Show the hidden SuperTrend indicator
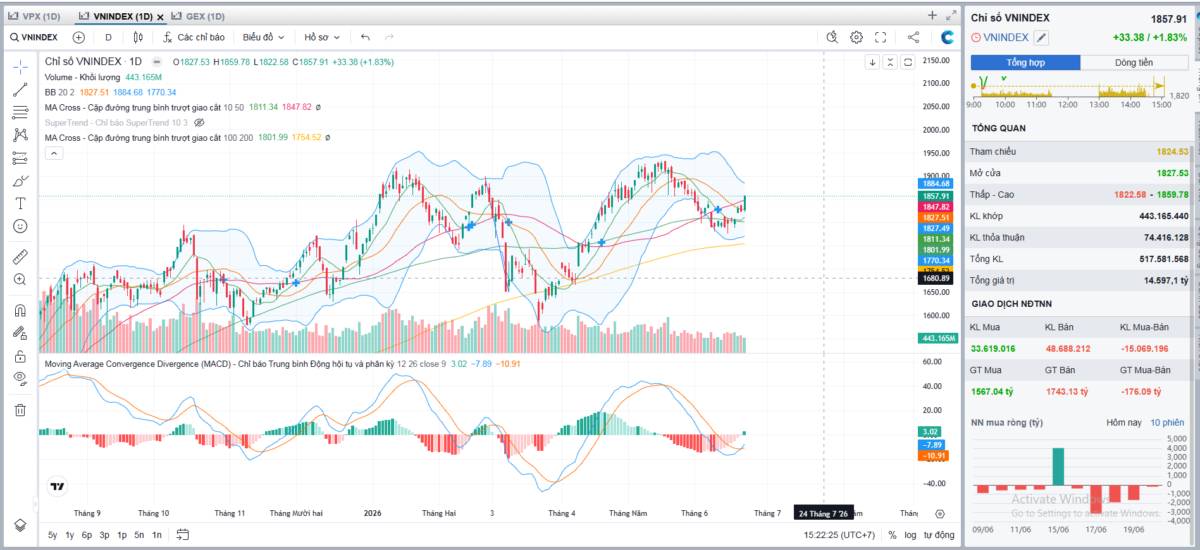The image size is (1200, 550). pos(199,122)
